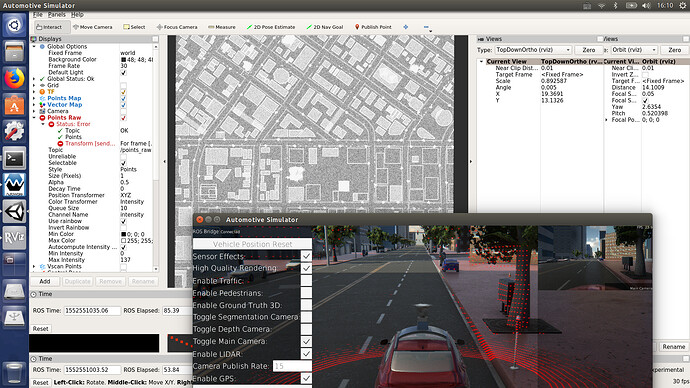
Task: Expand the Vscan Points node
Action: [34, 266]
